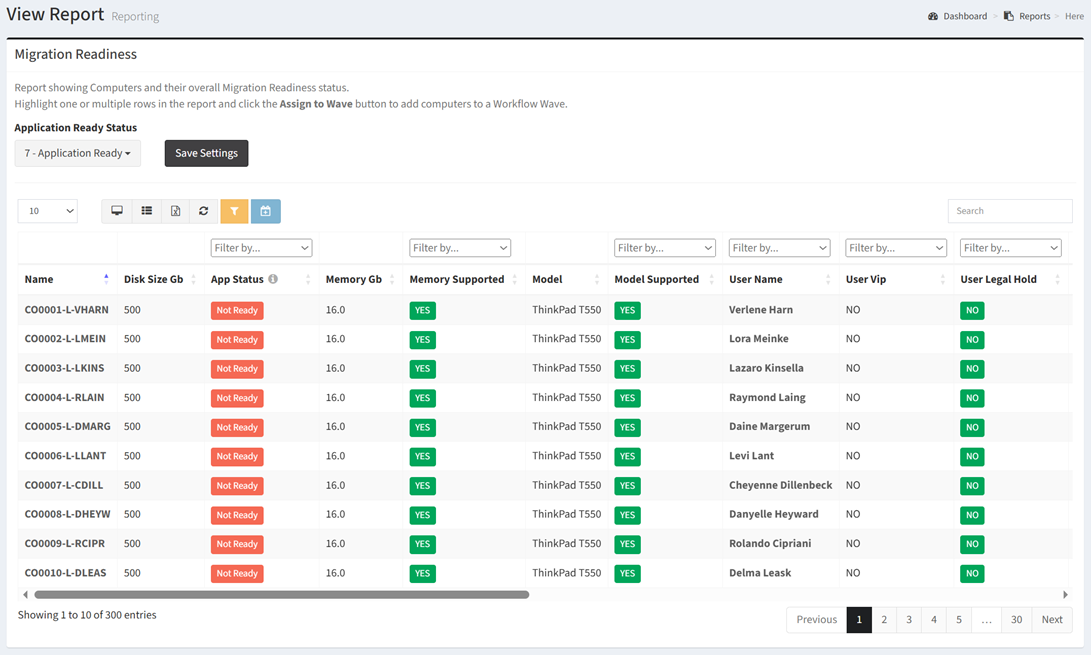This screenshot has width=1091, height=655.
Task: Go to the Next page of results
Action: tap(1051, 620)
